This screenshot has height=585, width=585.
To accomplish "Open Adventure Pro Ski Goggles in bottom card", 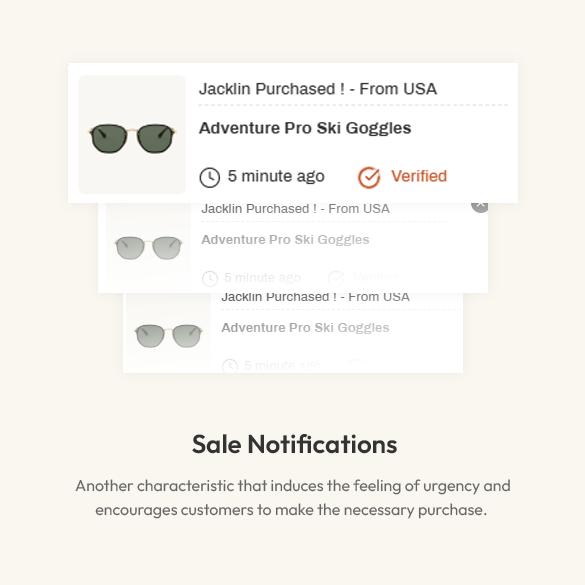I will point(305,328).
